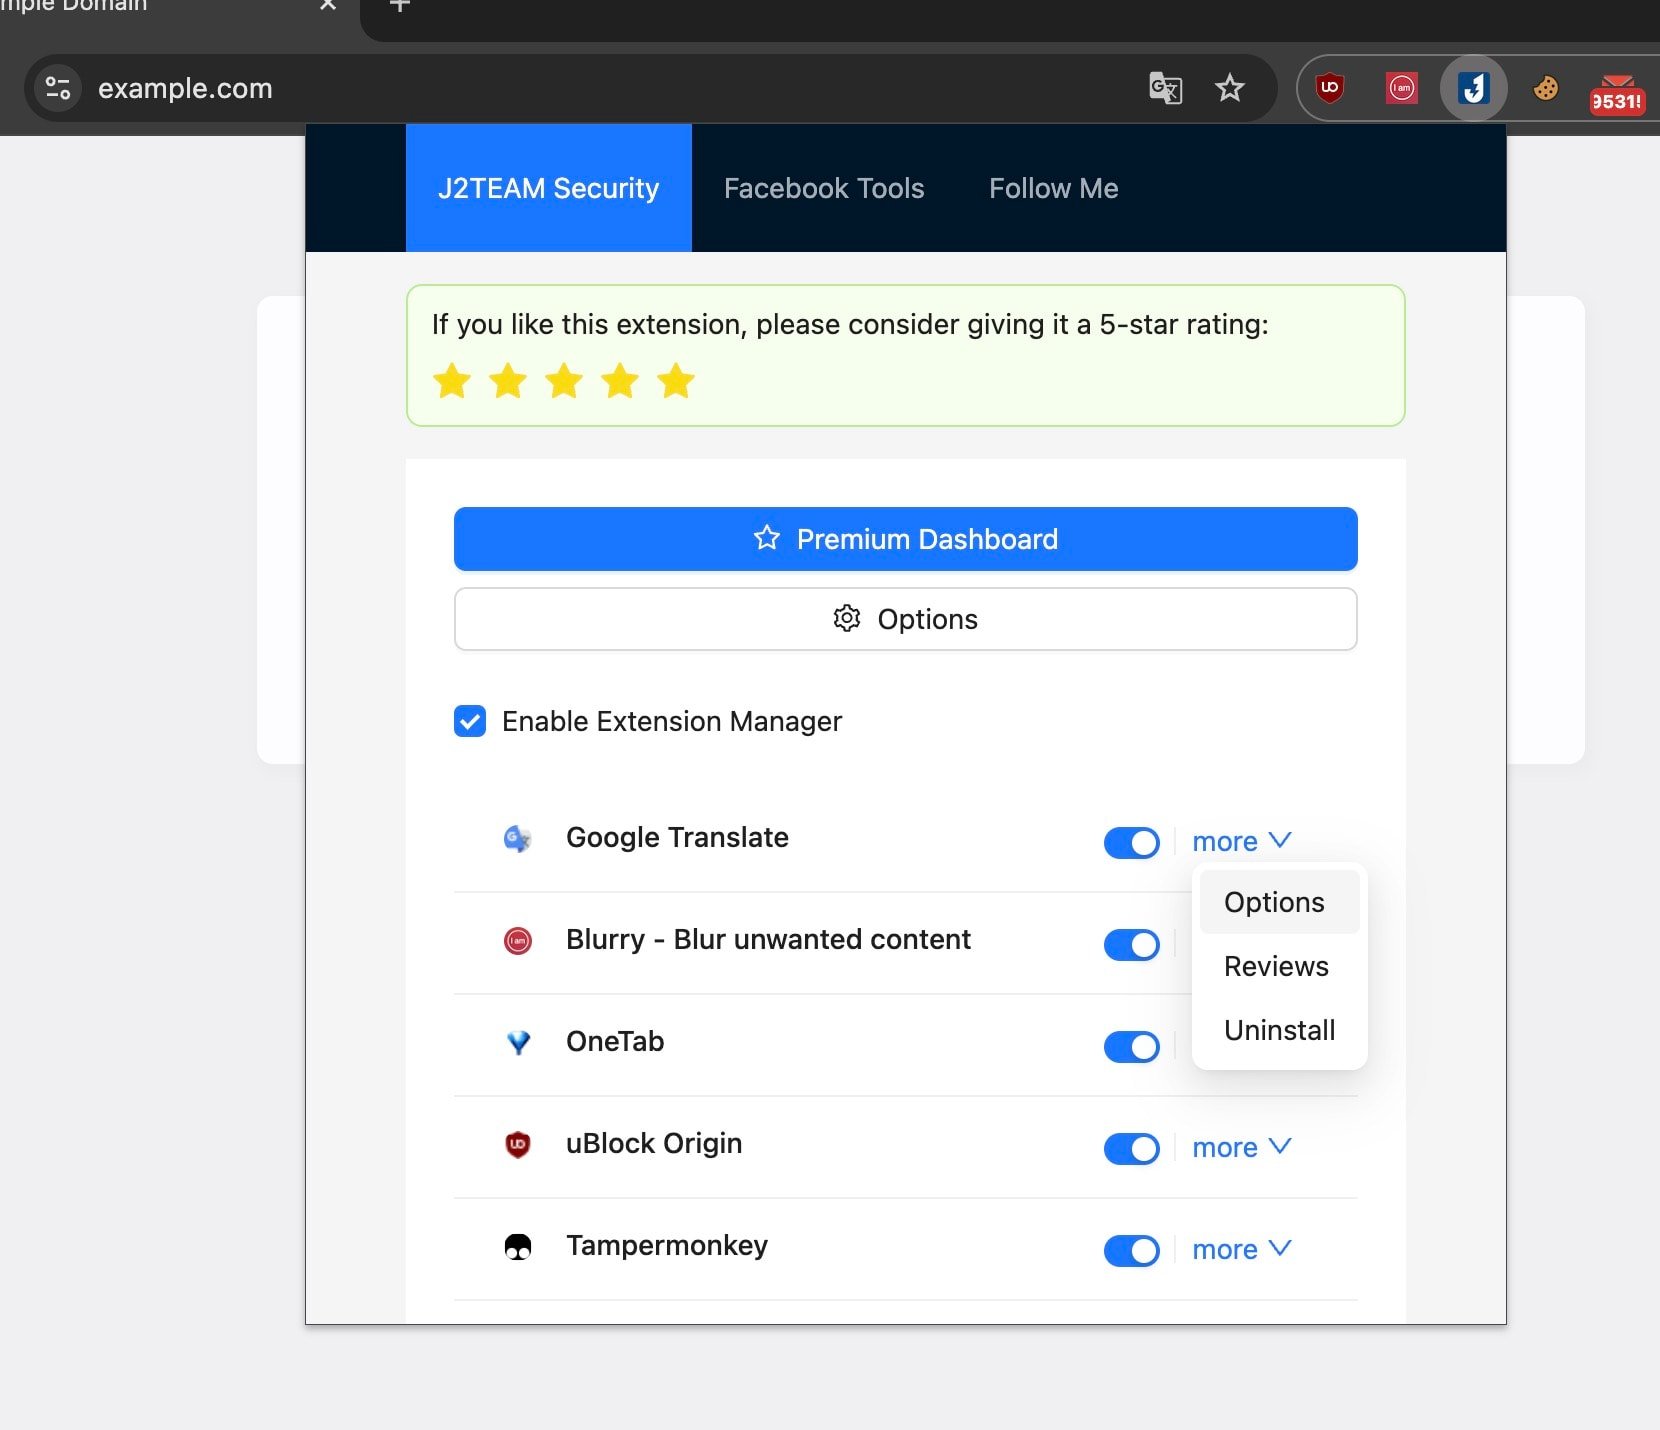Open the Blurry extension toolbar icon

[x=1401, y=88]
